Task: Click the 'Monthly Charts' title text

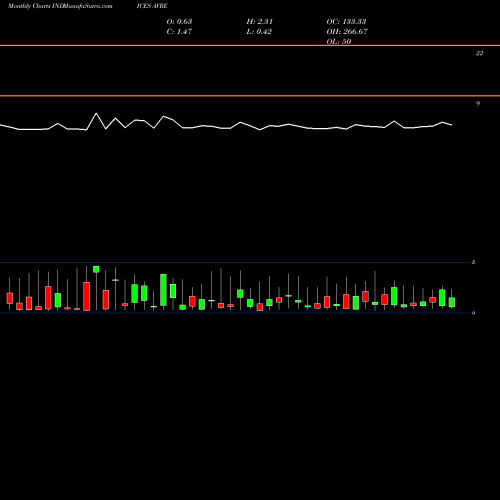Action: [x=29, y=6]
